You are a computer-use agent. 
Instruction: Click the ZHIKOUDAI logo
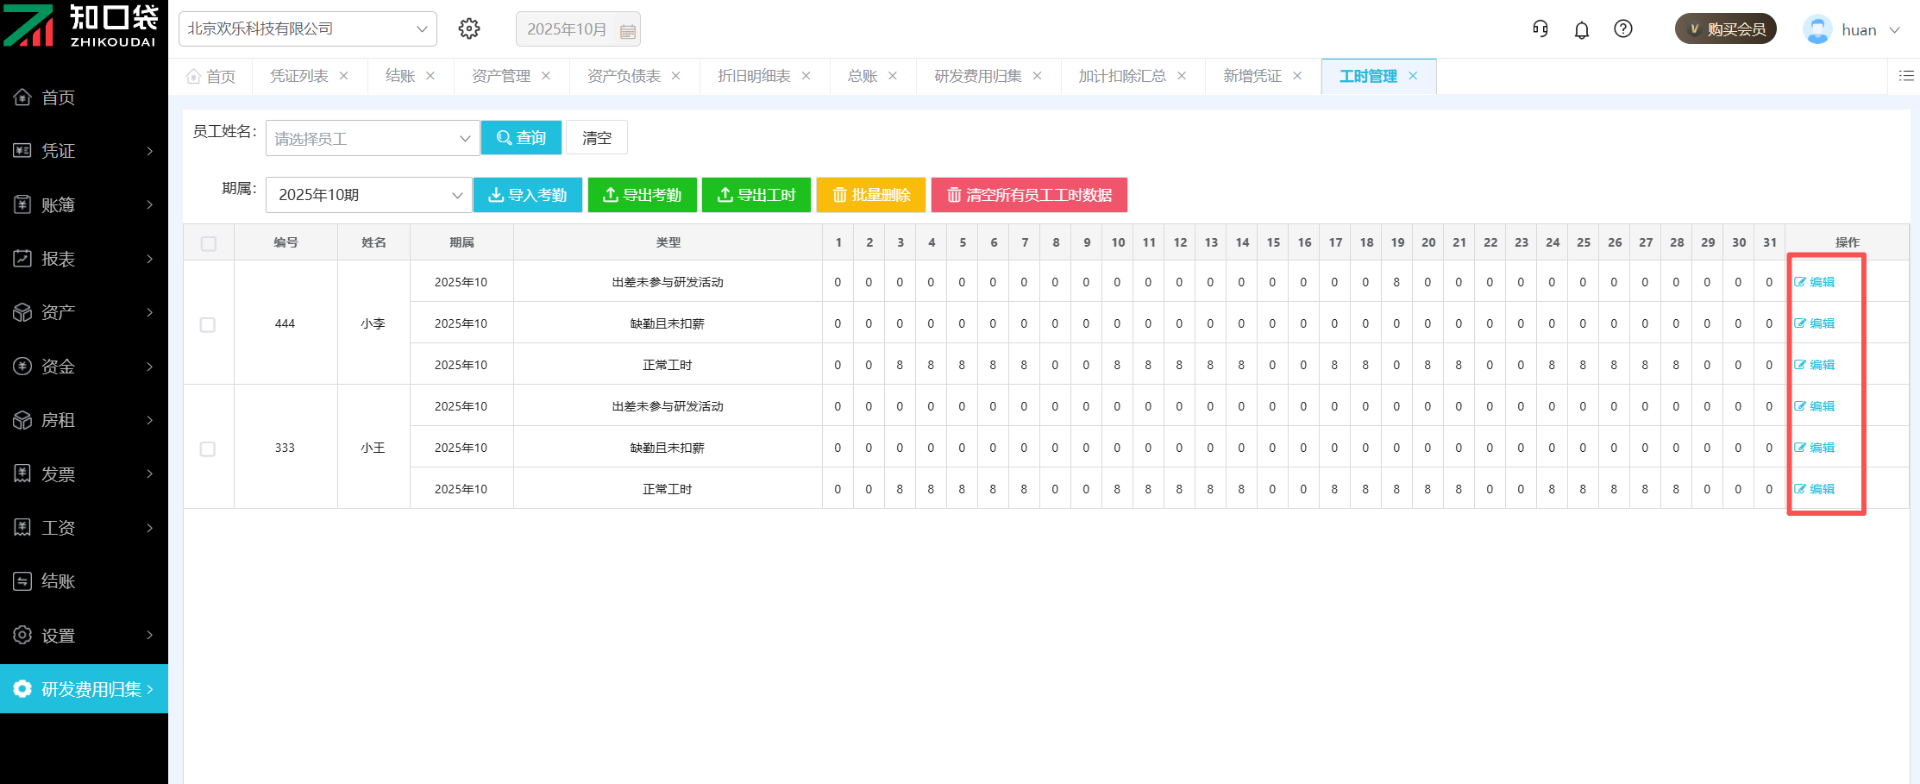click(82, 25)
